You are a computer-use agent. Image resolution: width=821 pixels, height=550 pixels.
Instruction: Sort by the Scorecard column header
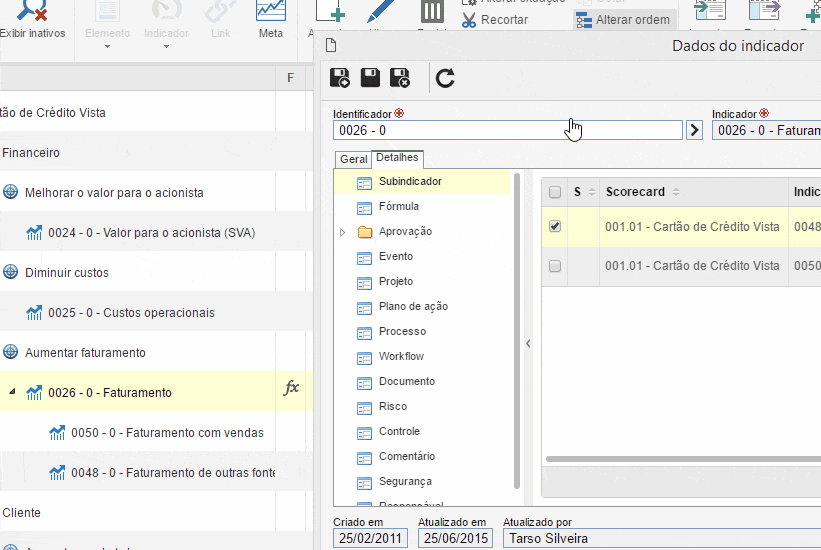click(x=694, y=192)
